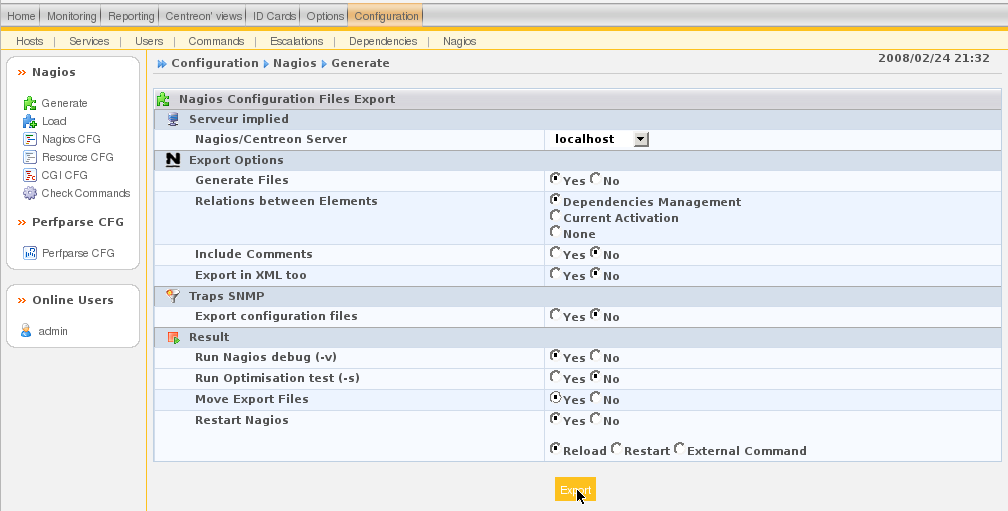The height and width of the screenshot is (511, 1008).
Task: Set Move Export Files to No
Action: 595,397
